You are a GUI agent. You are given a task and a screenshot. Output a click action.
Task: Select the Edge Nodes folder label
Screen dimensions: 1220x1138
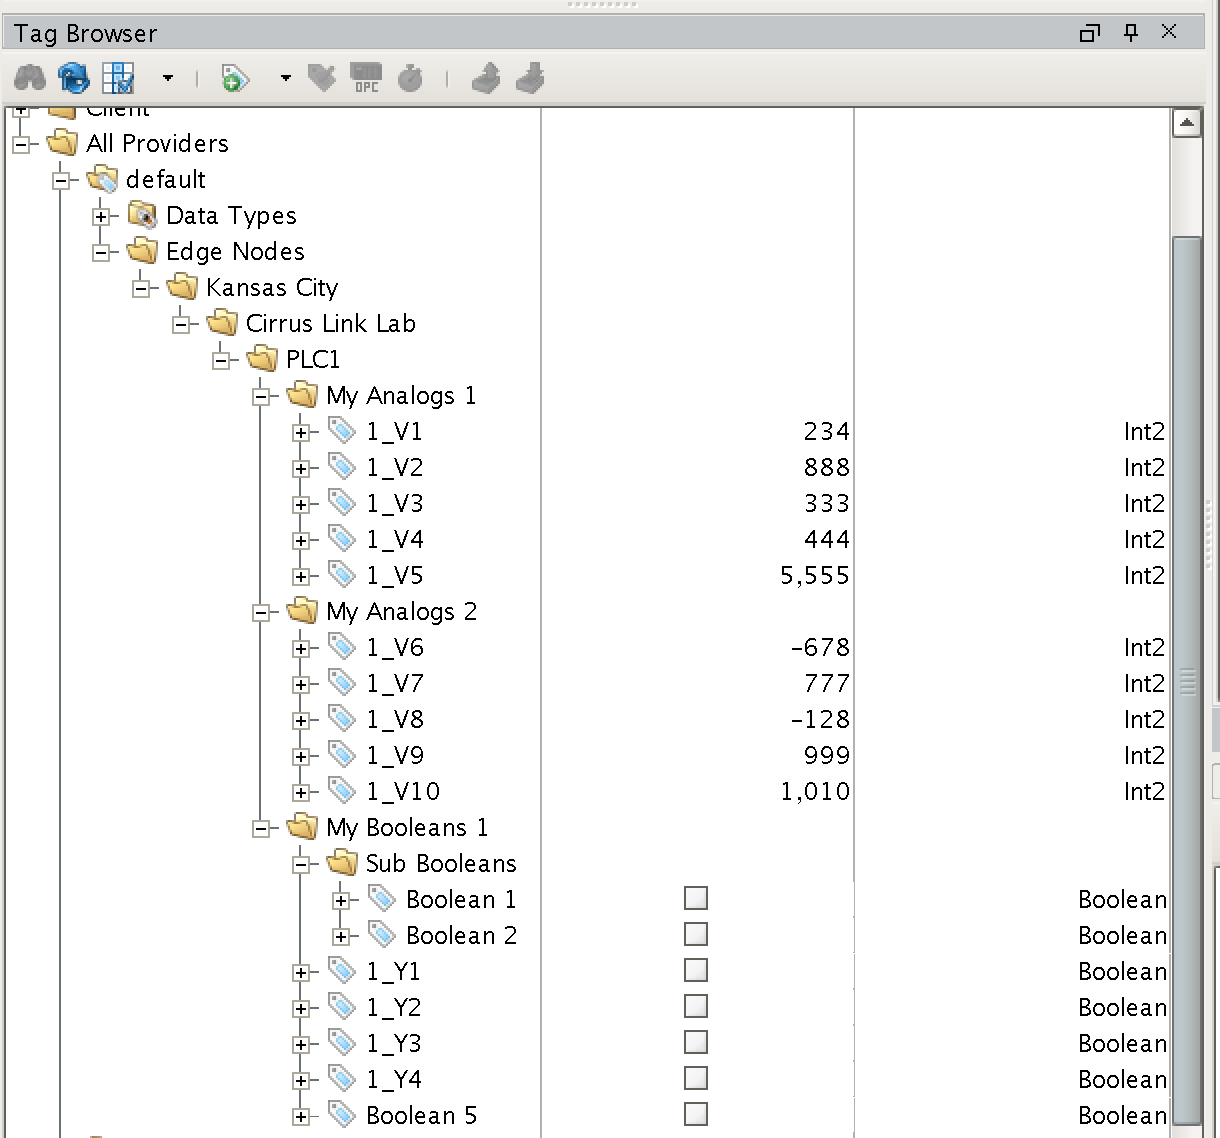coord(235,251)
